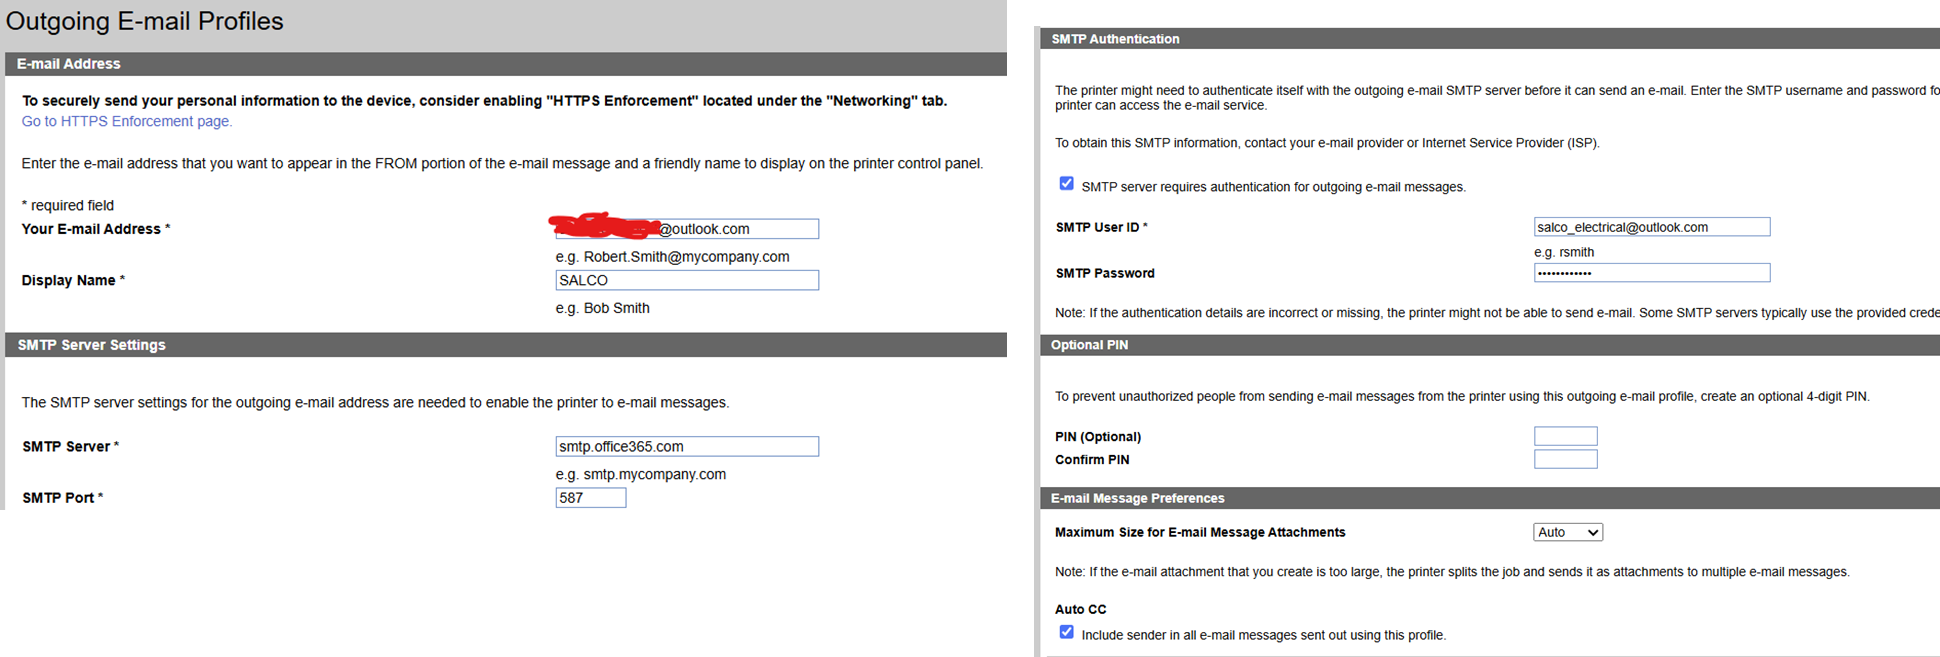
Task: Click the * required field note
Action: (x=68, y=205)
